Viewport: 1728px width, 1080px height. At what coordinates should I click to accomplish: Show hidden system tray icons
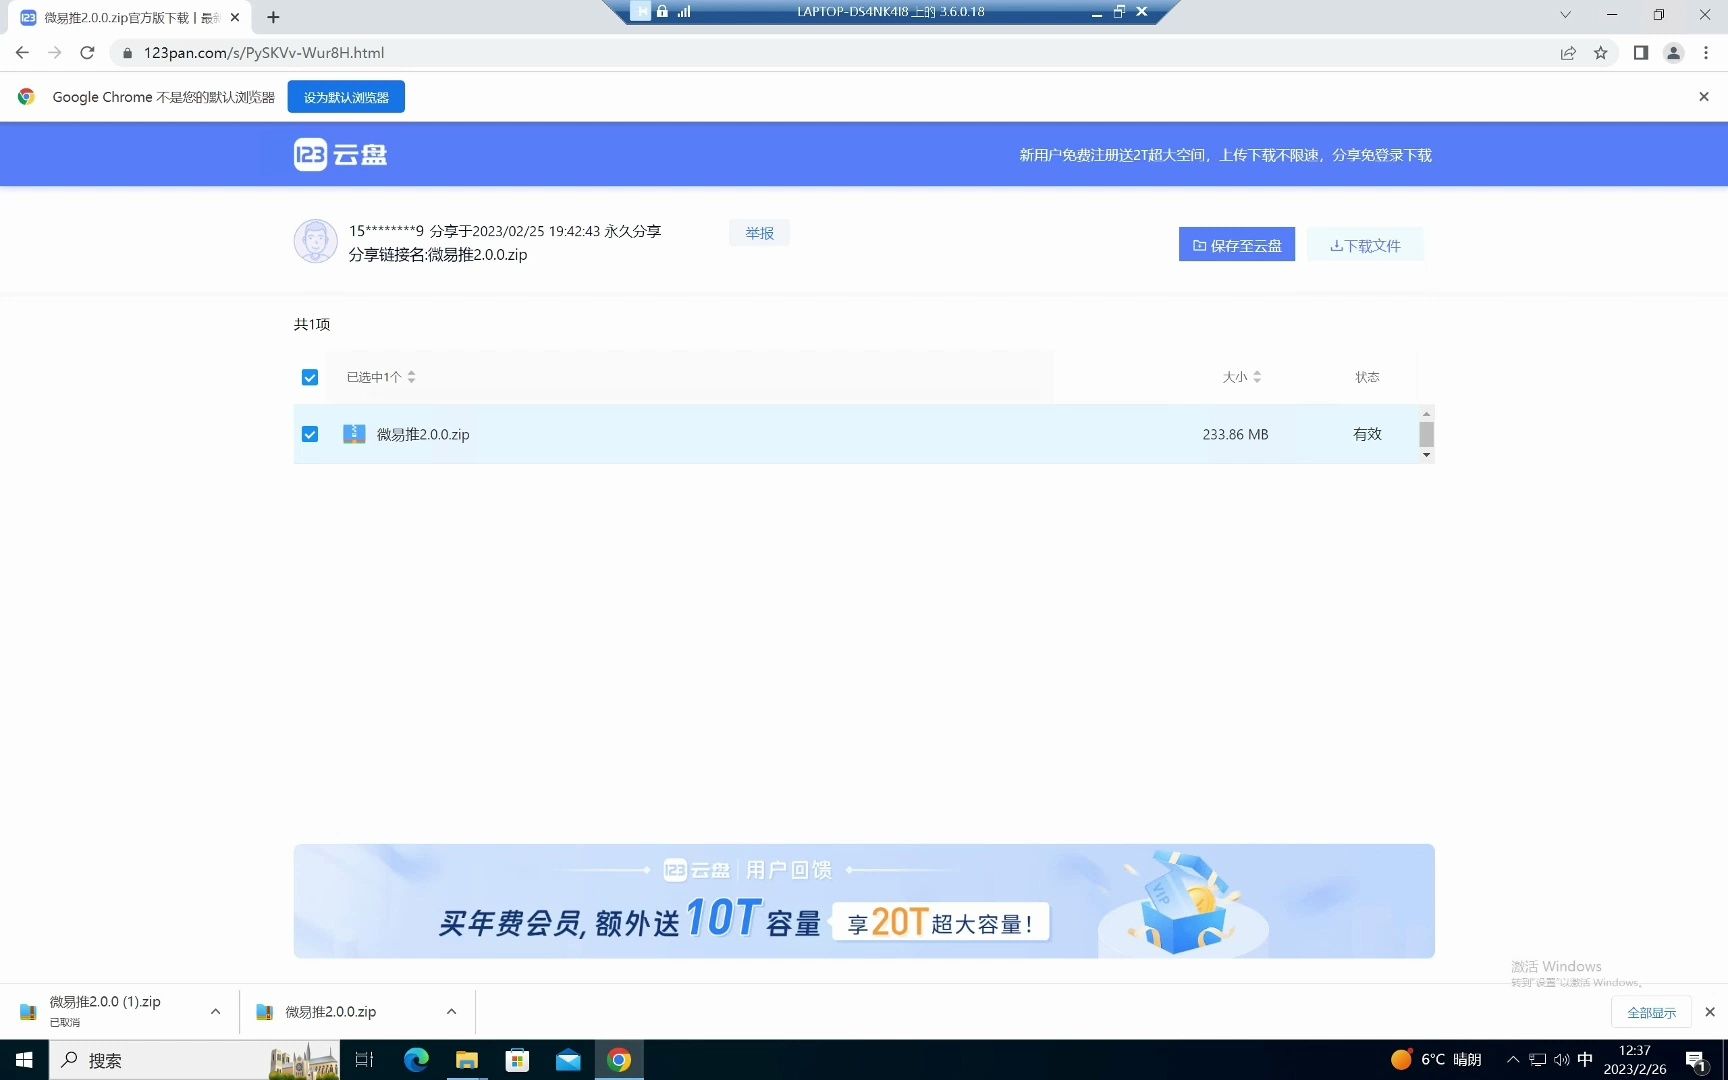click(x=1513, y=1060)
